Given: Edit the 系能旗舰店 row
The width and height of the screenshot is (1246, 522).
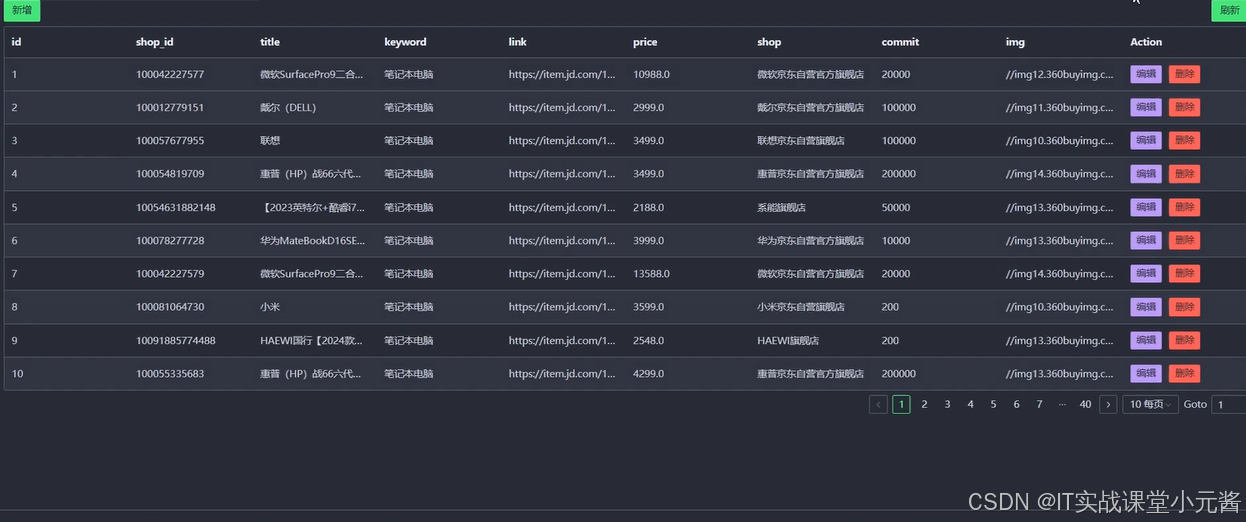Looking at the screenshot, I should pyautogui.click(x=1146, y=207).
